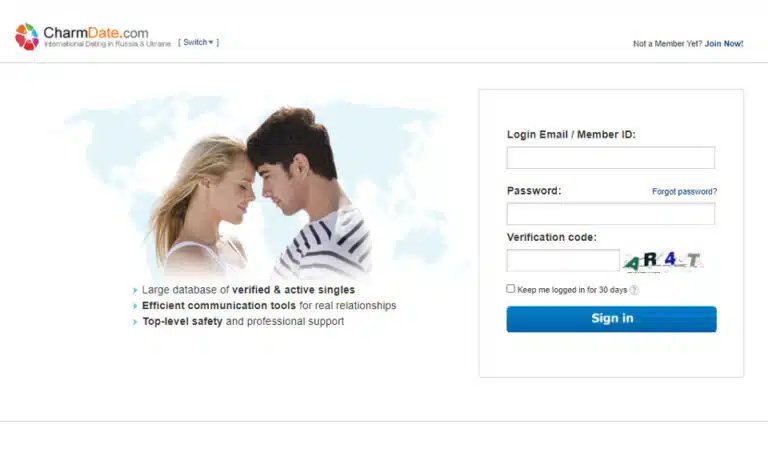Click the Keep me logged in for 30 days label
Image resolution: width=768 pixels, height=449 pixels.
[x=572, y=290]
